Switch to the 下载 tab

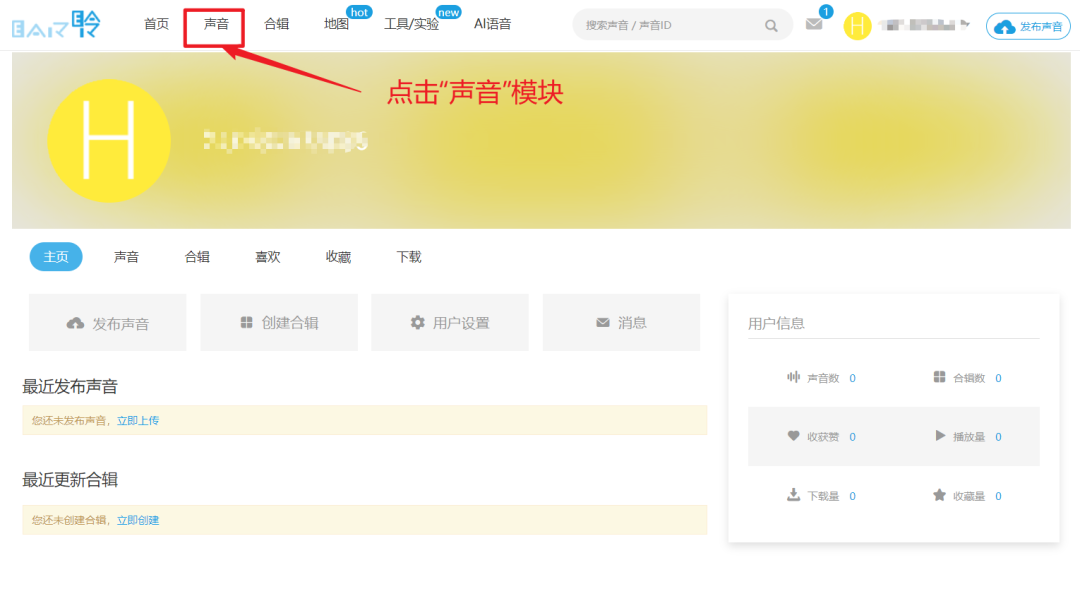pyautogui.click(x=407, y=257)
